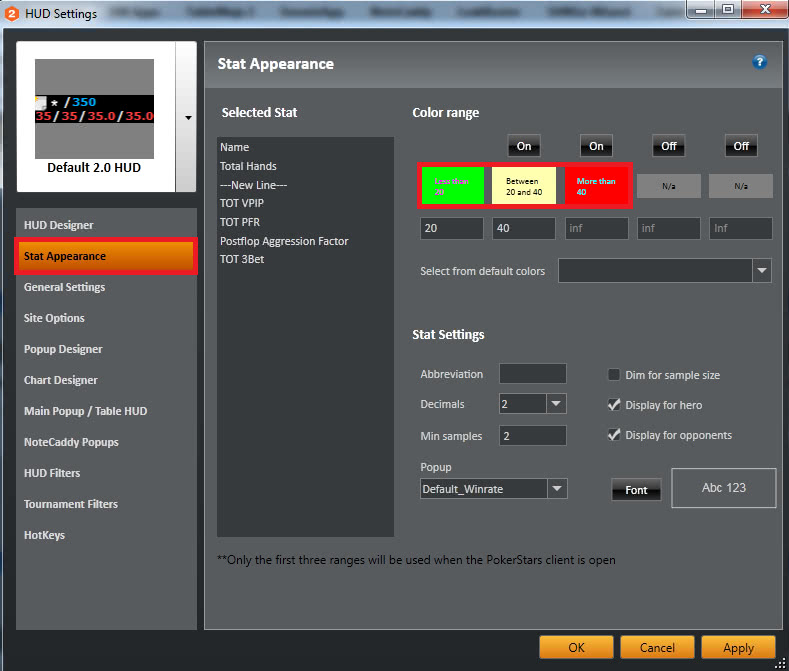The width and height of the screenshot is (789, 671).
Task: Open the HUD profile selector dropdown arrow
Action: 187,117
